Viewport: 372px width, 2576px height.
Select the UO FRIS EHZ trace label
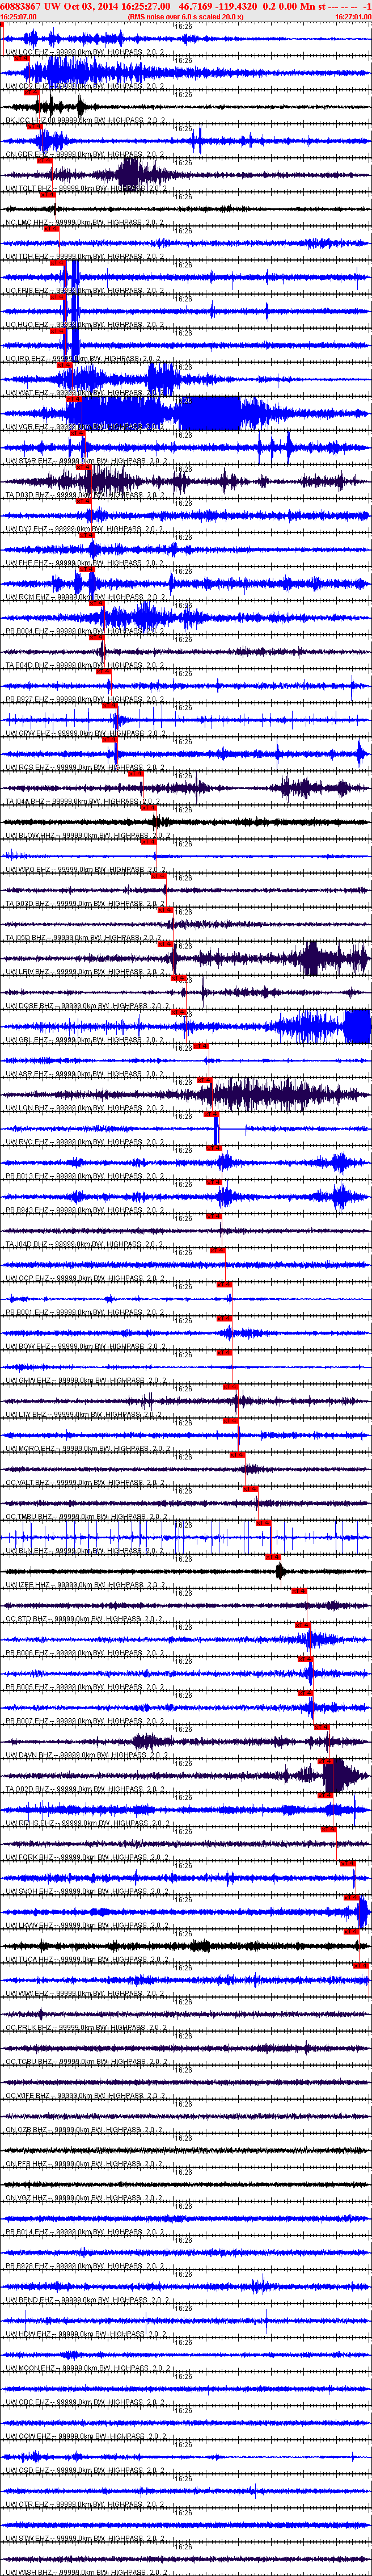(86, 290)
